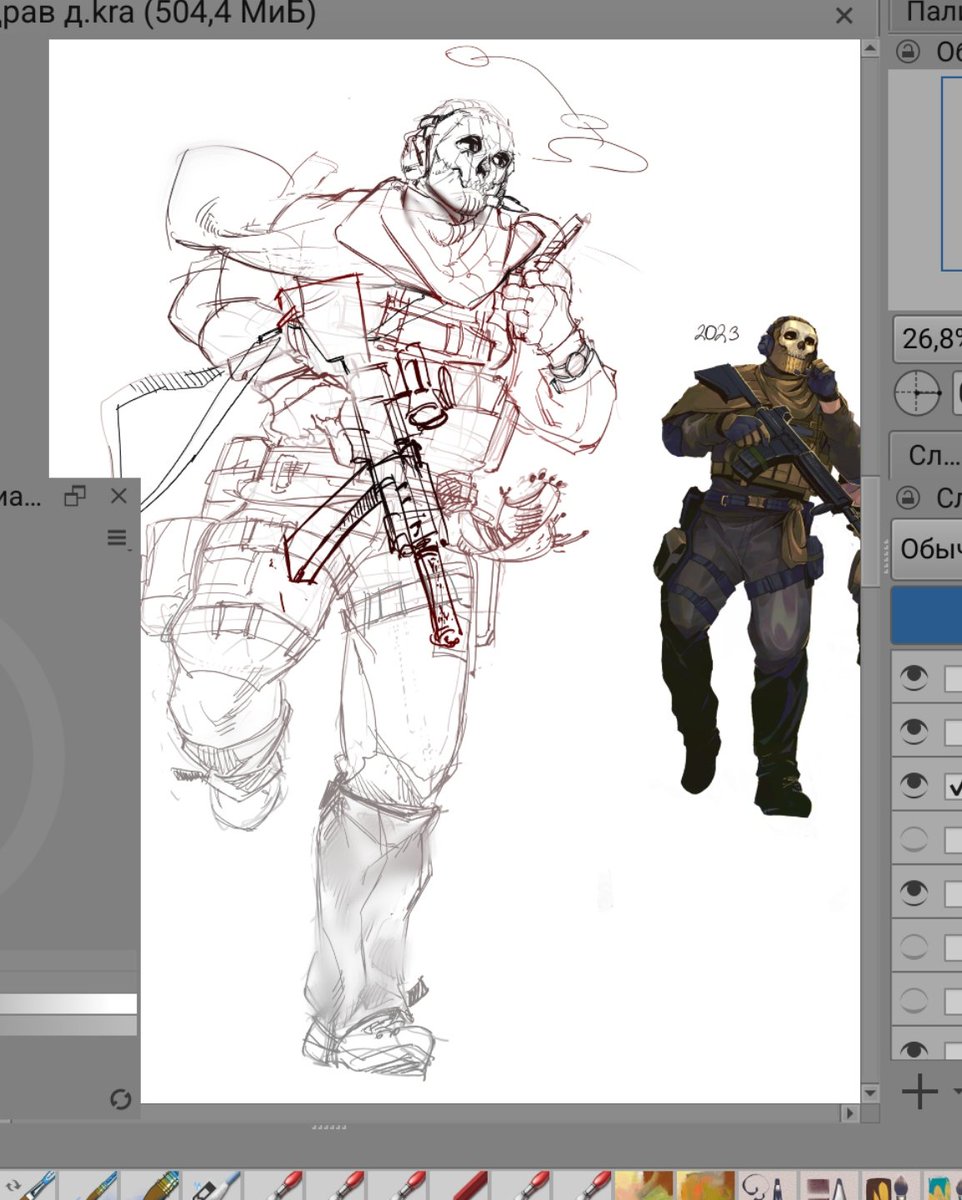Hide the first layer below the highlighted one

pos(913,679)
